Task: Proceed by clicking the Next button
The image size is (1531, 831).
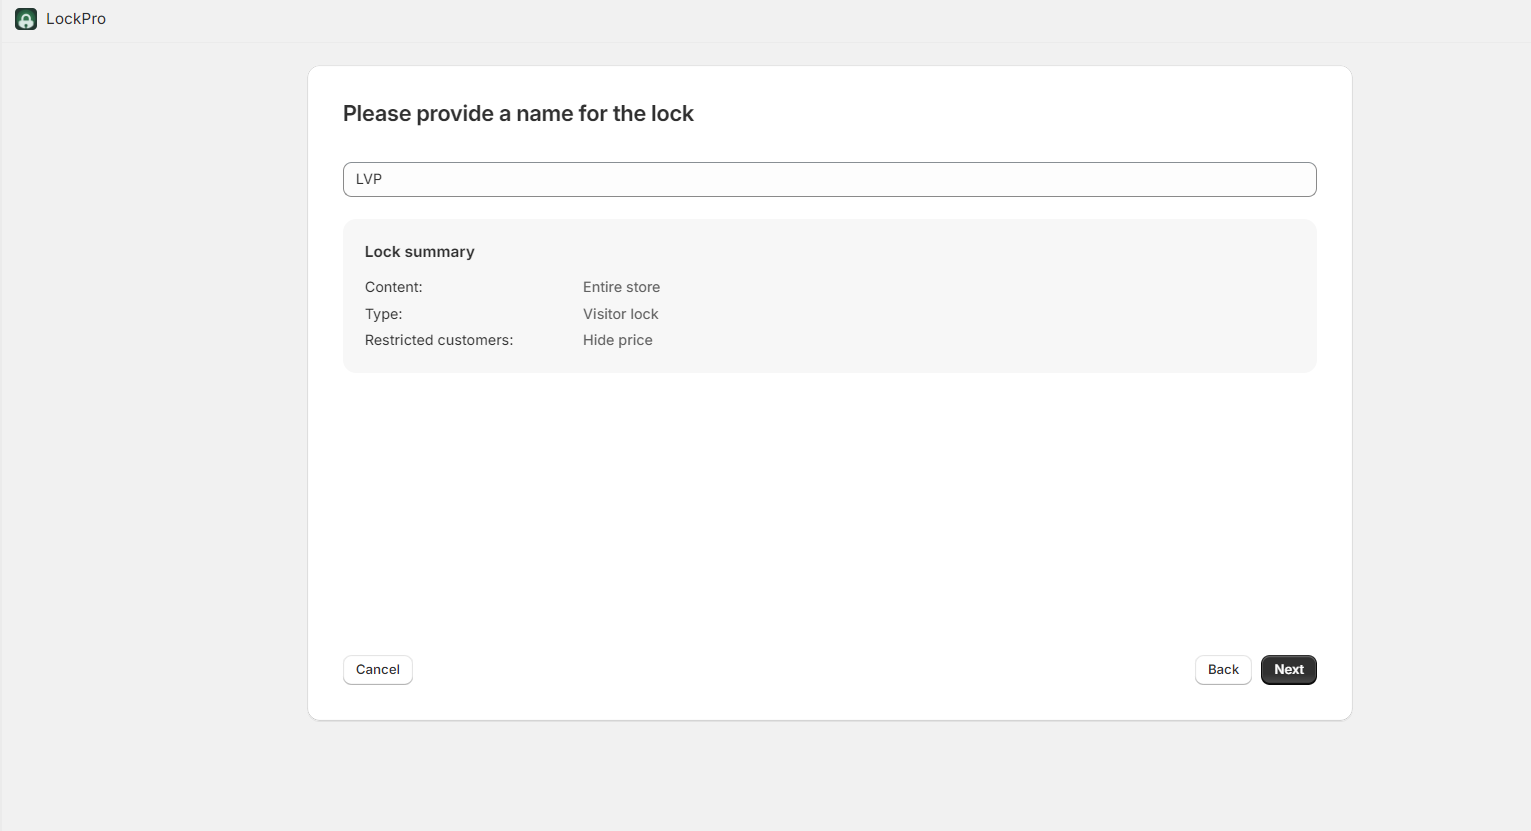Action: coord(1288,670)
